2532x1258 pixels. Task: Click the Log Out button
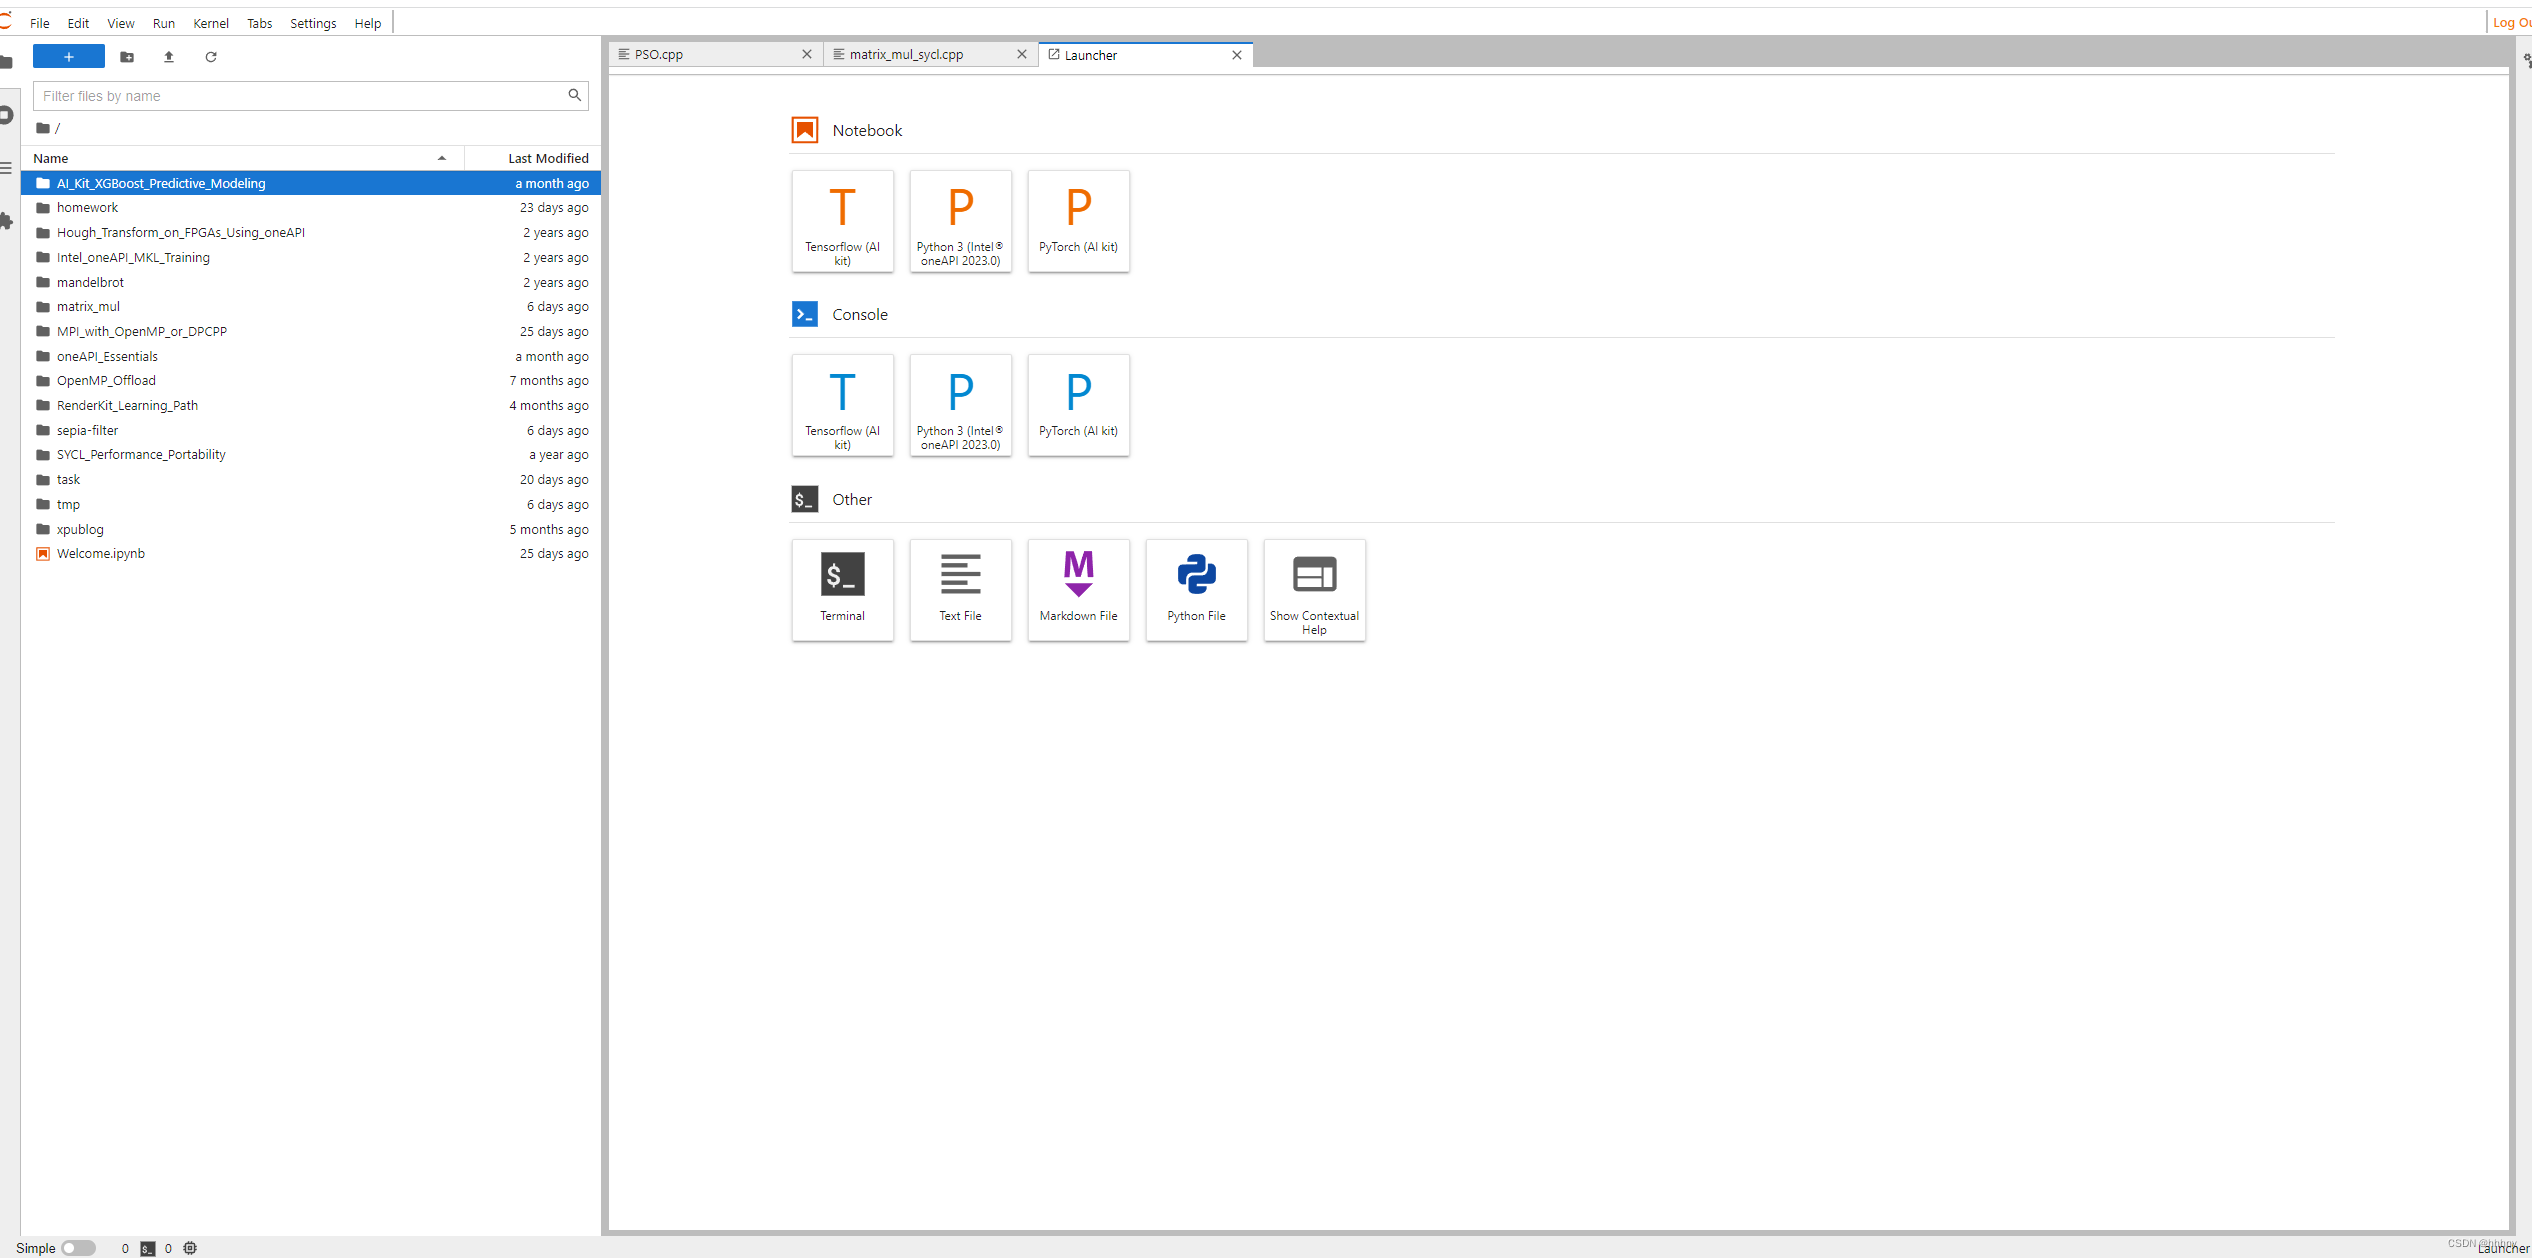tap(2510, 23)
